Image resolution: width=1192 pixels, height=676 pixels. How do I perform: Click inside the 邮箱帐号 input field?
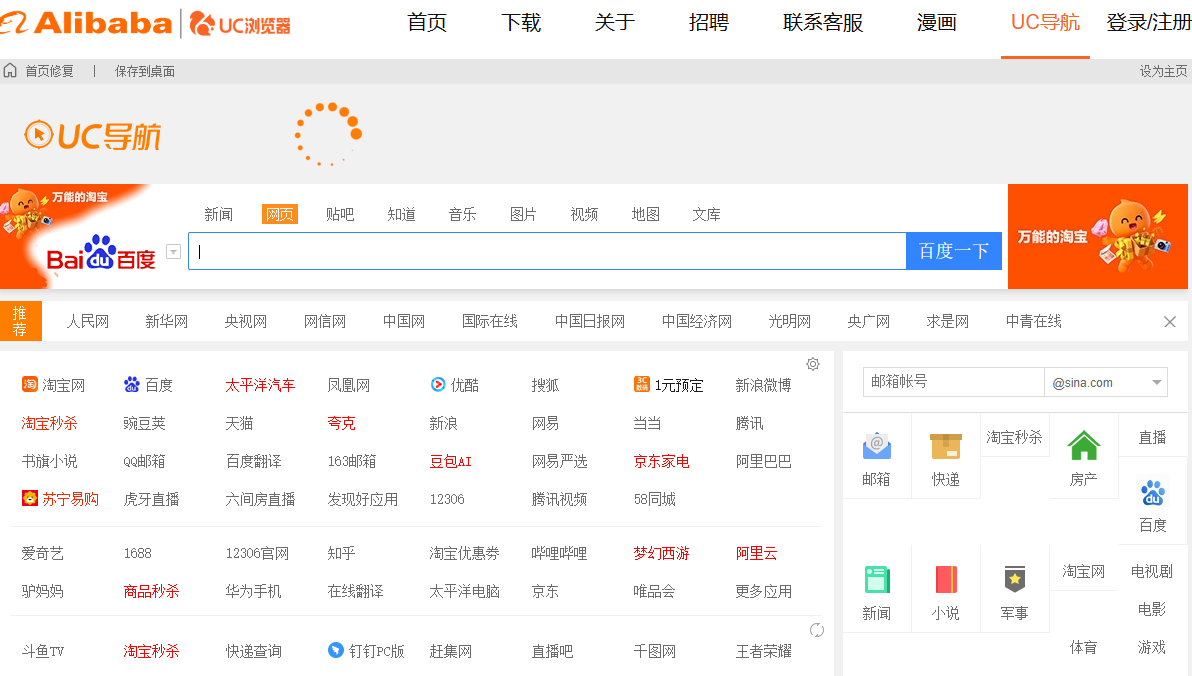953,382
